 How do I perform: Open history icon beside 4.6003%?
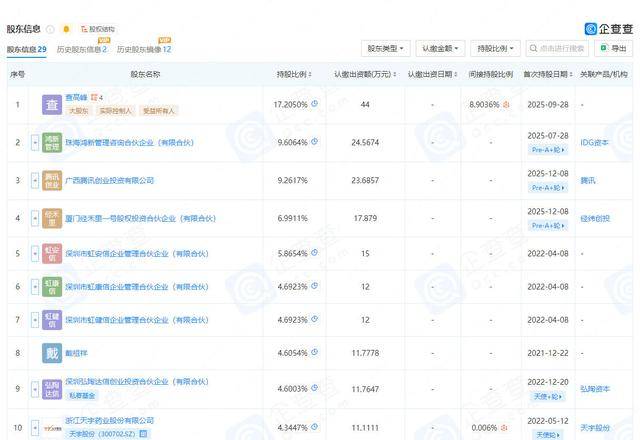click(x=314, y=388)
